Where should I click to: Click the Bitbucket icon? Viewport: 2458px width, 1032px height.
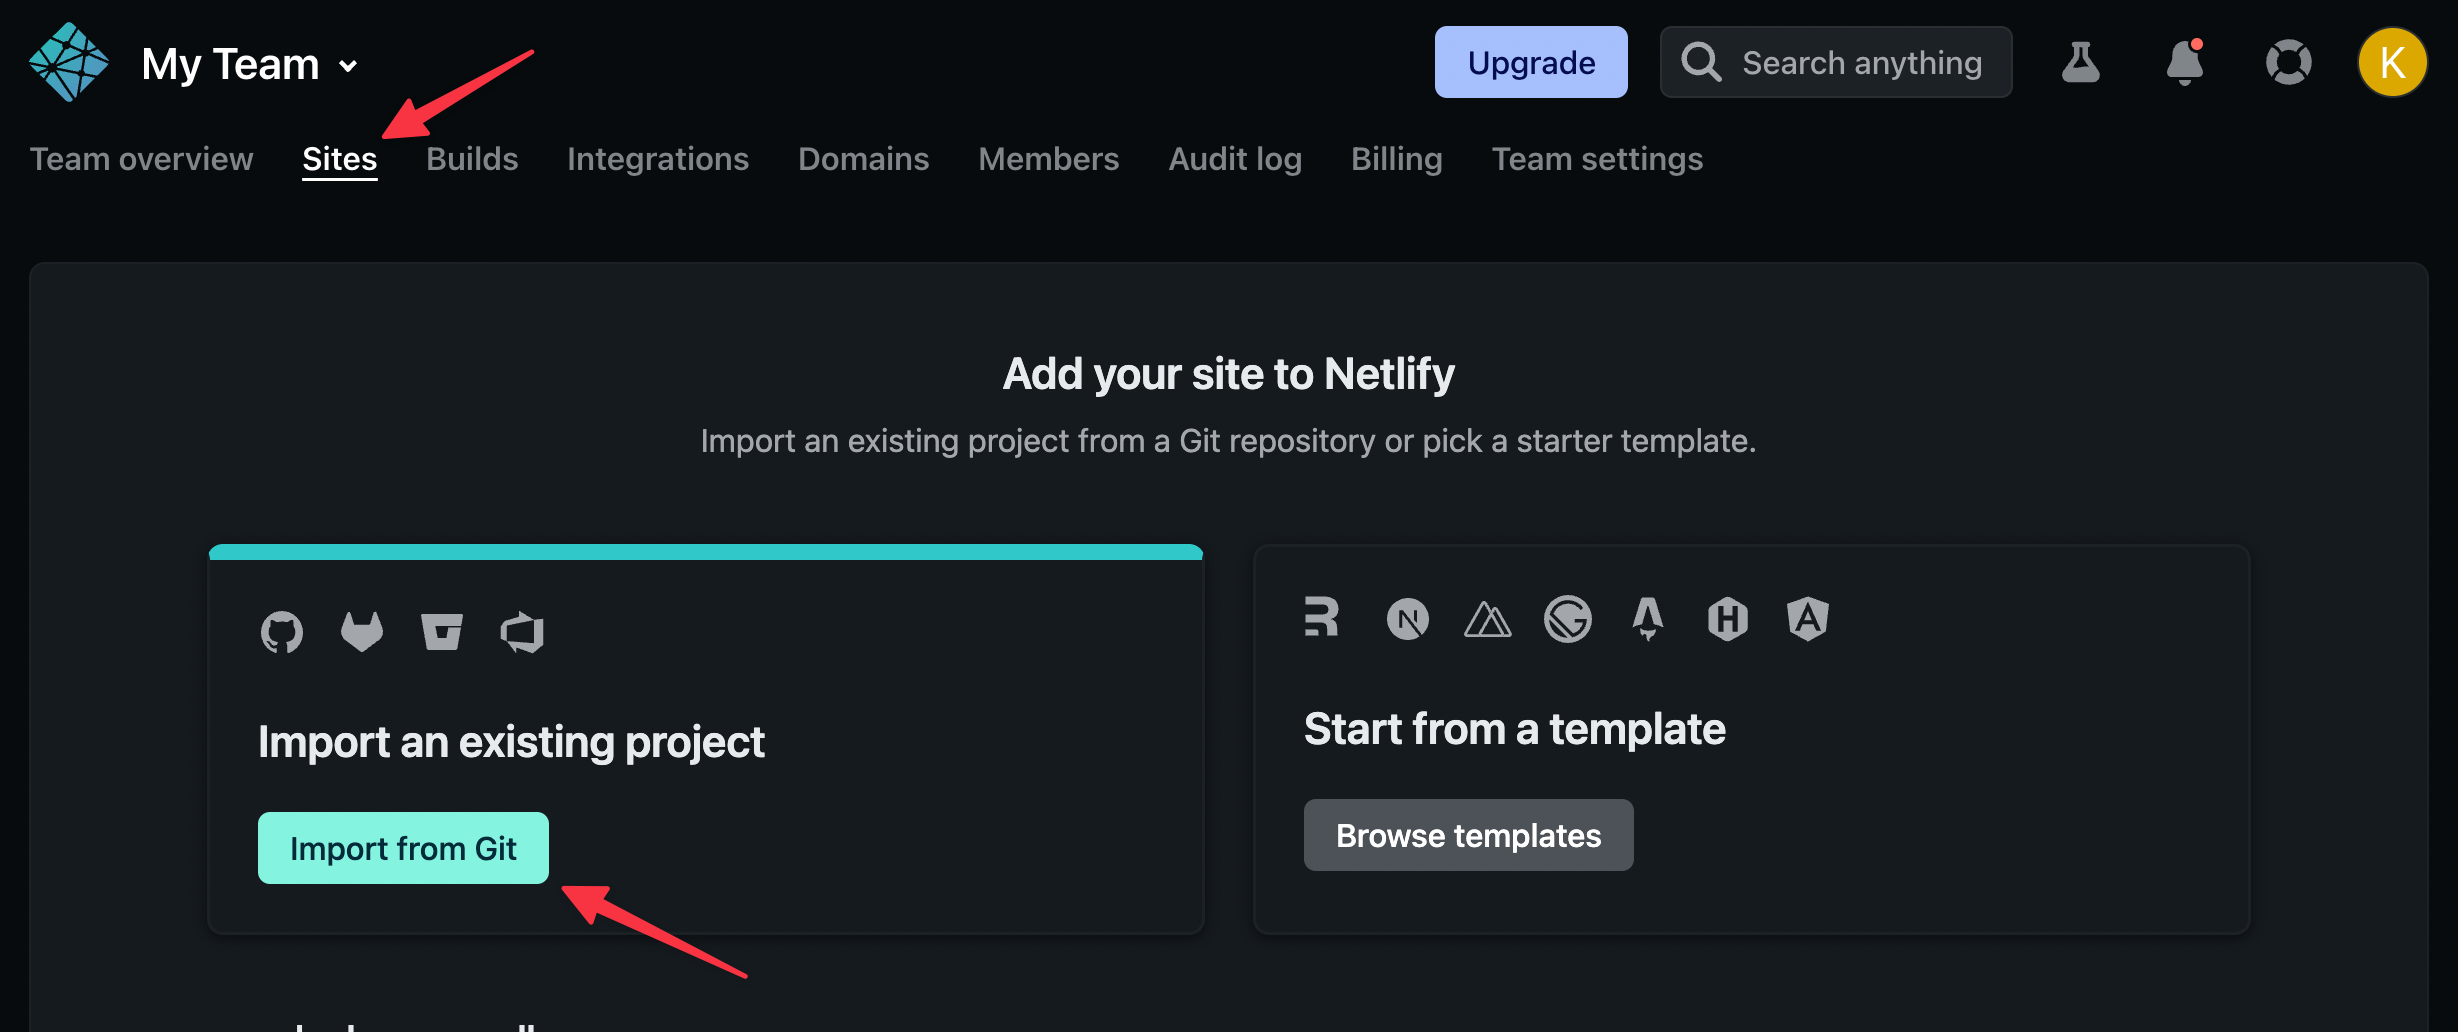[442, 632]
